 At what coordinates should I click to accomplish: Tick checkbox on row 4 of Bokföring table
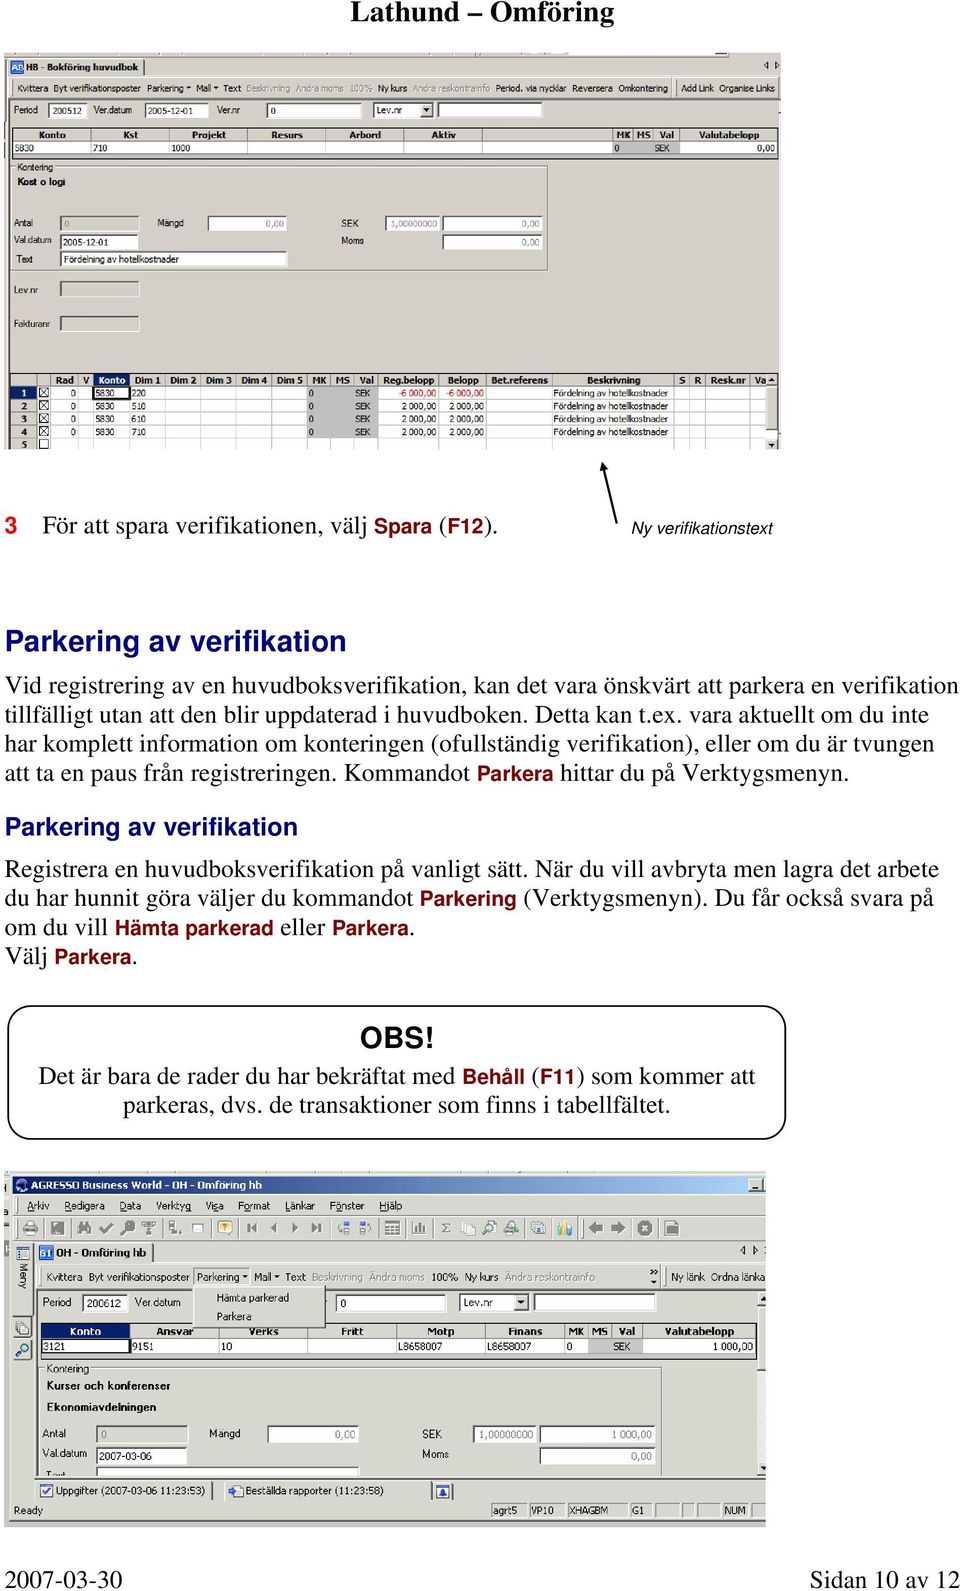coord(43,432)
